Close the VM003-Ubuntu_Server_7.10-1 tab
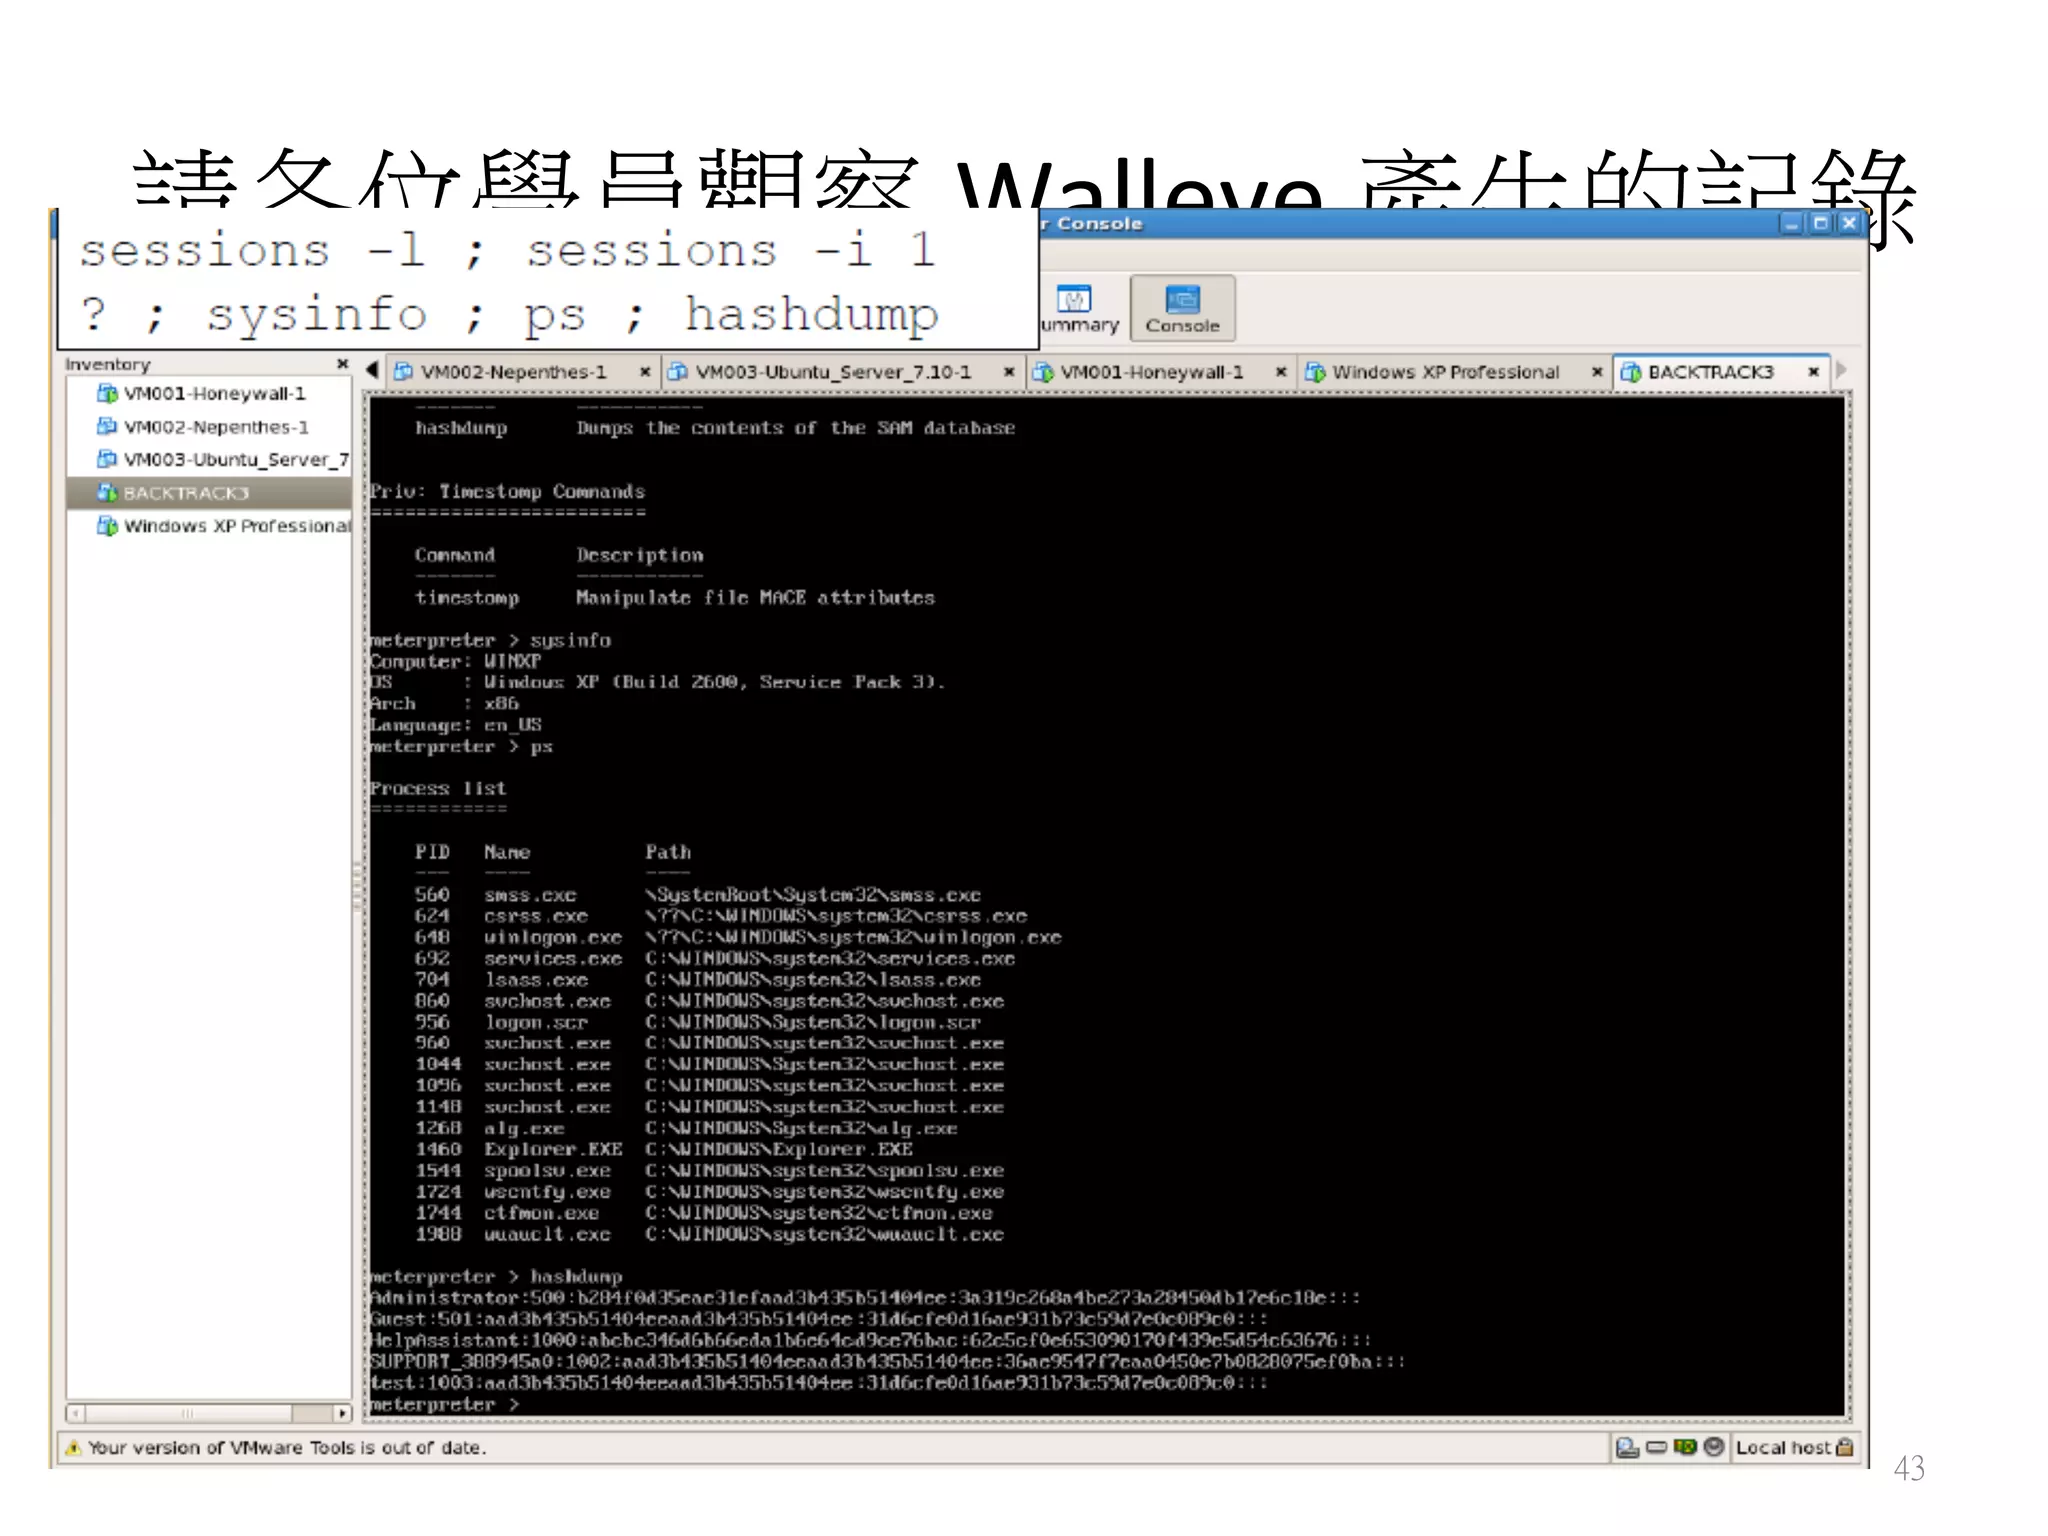 coord(1009,372)
